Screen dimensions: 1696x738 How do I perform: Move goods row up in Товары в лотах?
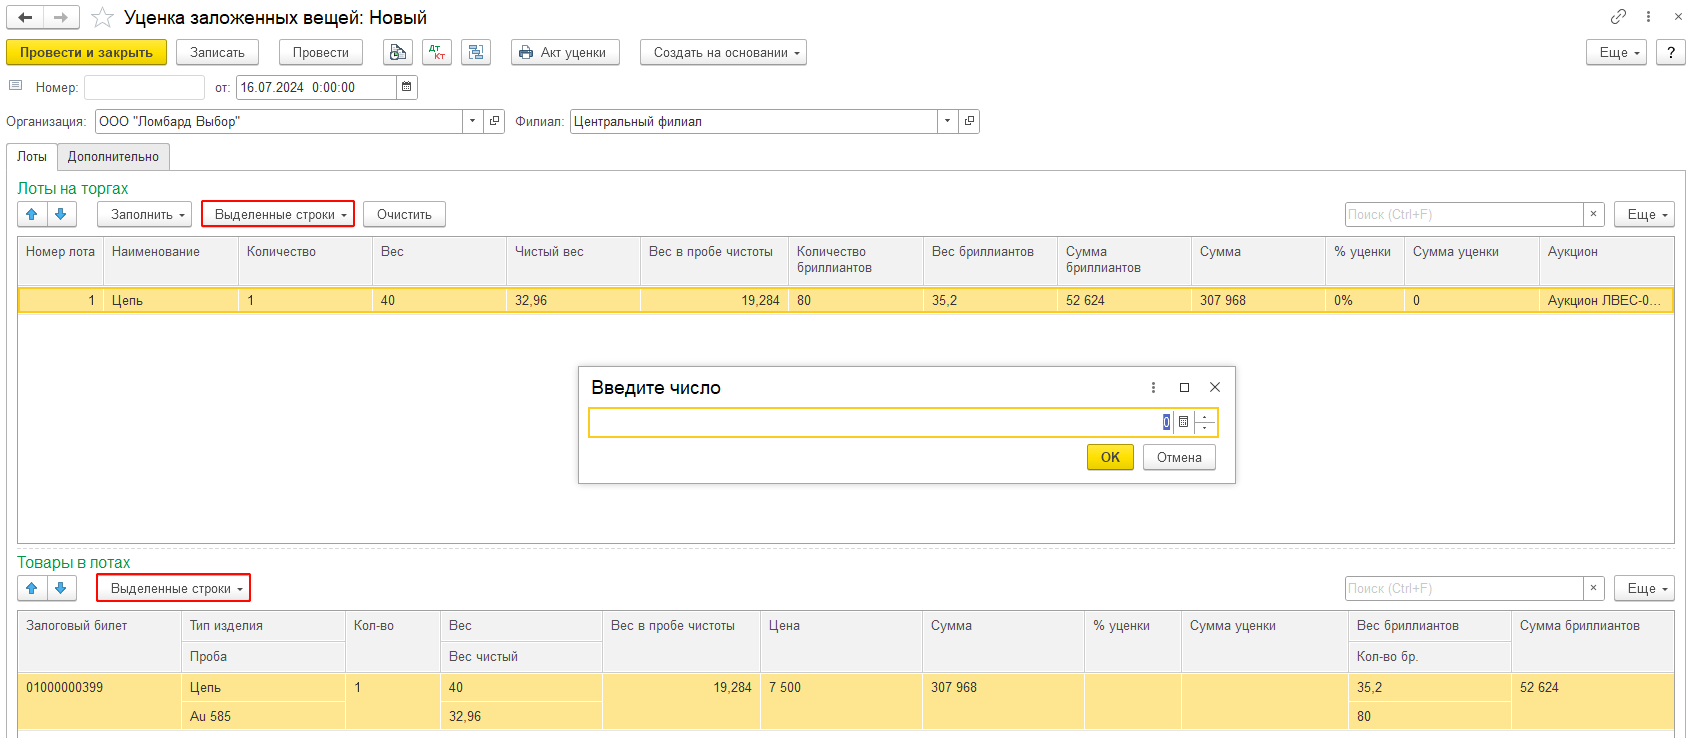pyautogui.click(x=32, y=588)
